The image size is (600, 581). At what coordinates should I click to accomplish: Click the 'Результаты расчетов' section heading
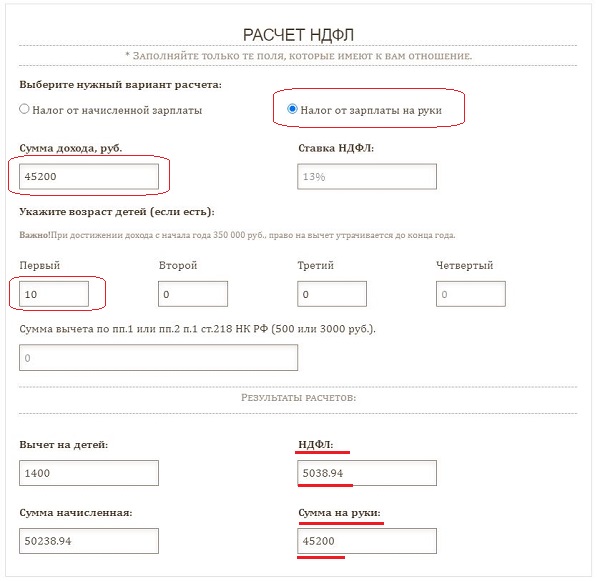(x=298, y=398)
